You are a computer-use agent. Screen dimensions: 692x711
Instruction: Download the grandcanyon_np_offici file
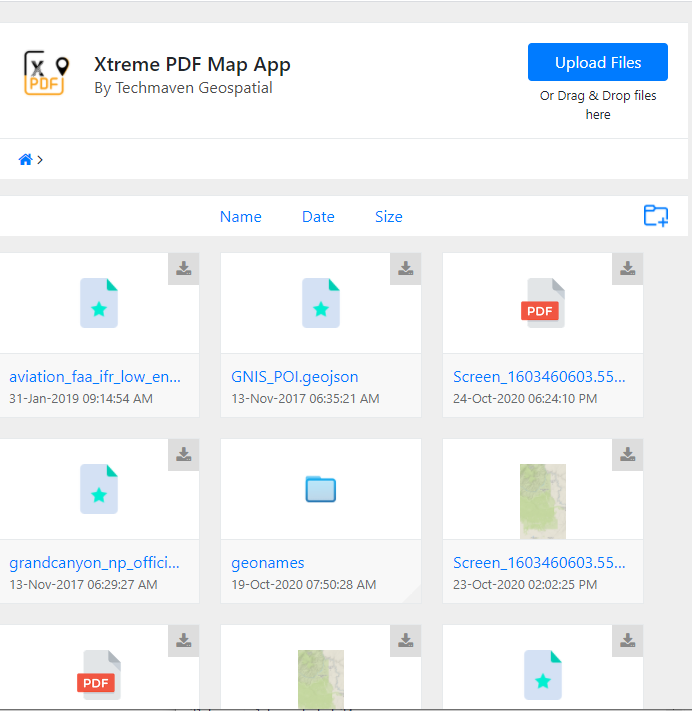point(184,454)
